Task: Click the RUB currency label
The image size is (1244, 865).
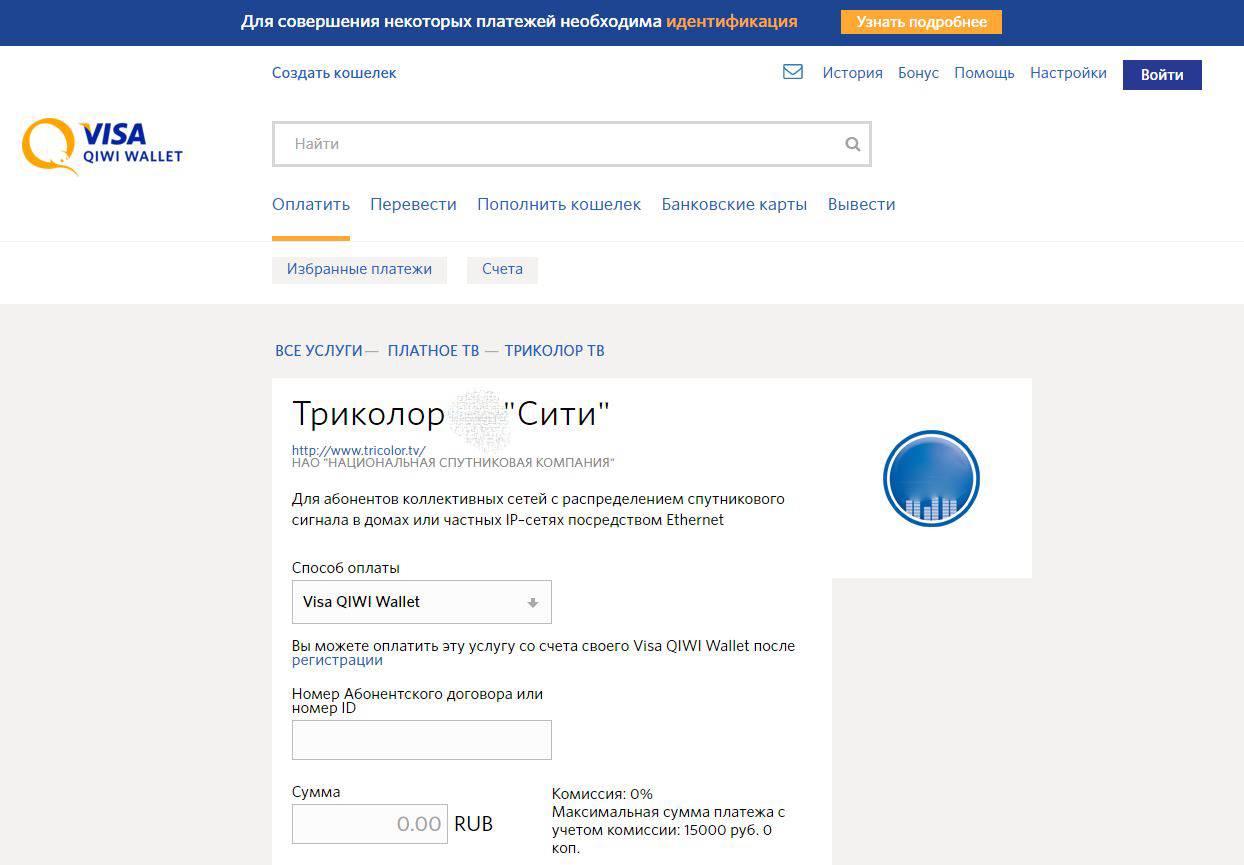Action: [x=473, y=824]
